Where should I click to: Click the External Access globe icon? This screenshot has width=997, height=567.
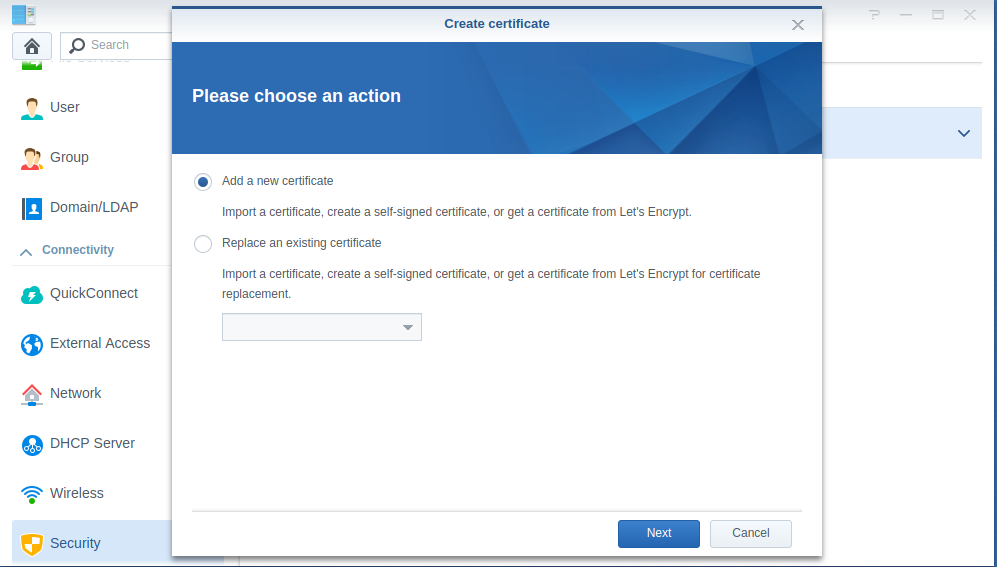click(31, 344)
